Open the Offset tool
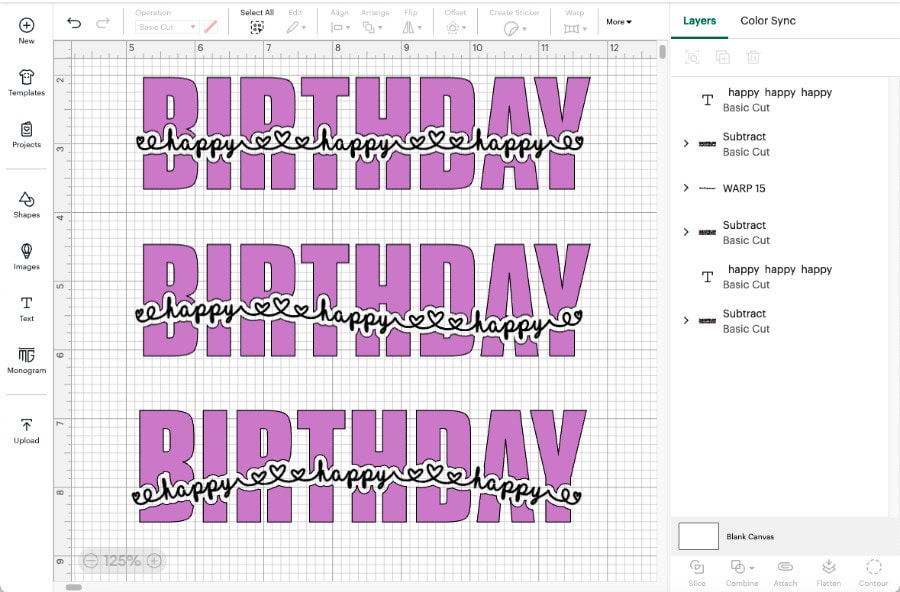900x592 pixels. [455, 27]
